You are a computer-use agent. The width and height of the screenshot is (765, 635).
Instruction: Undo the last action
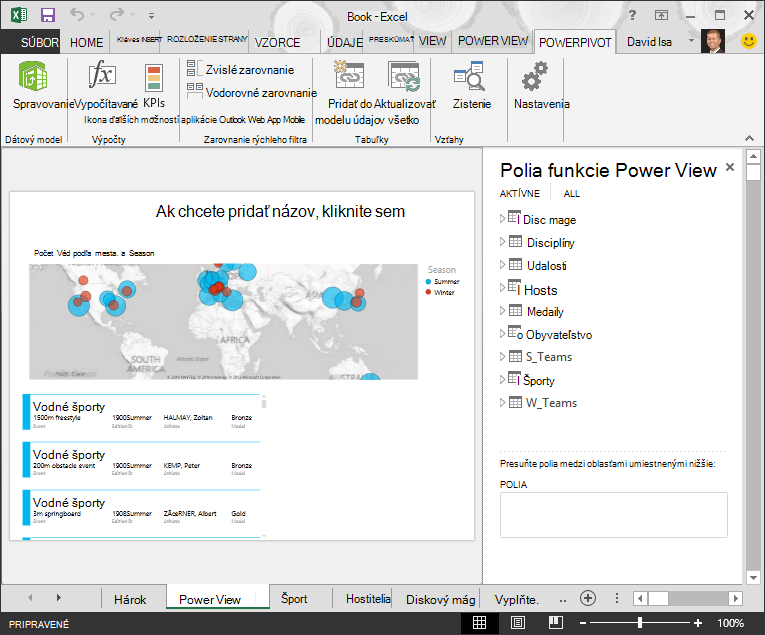[77, 14]
